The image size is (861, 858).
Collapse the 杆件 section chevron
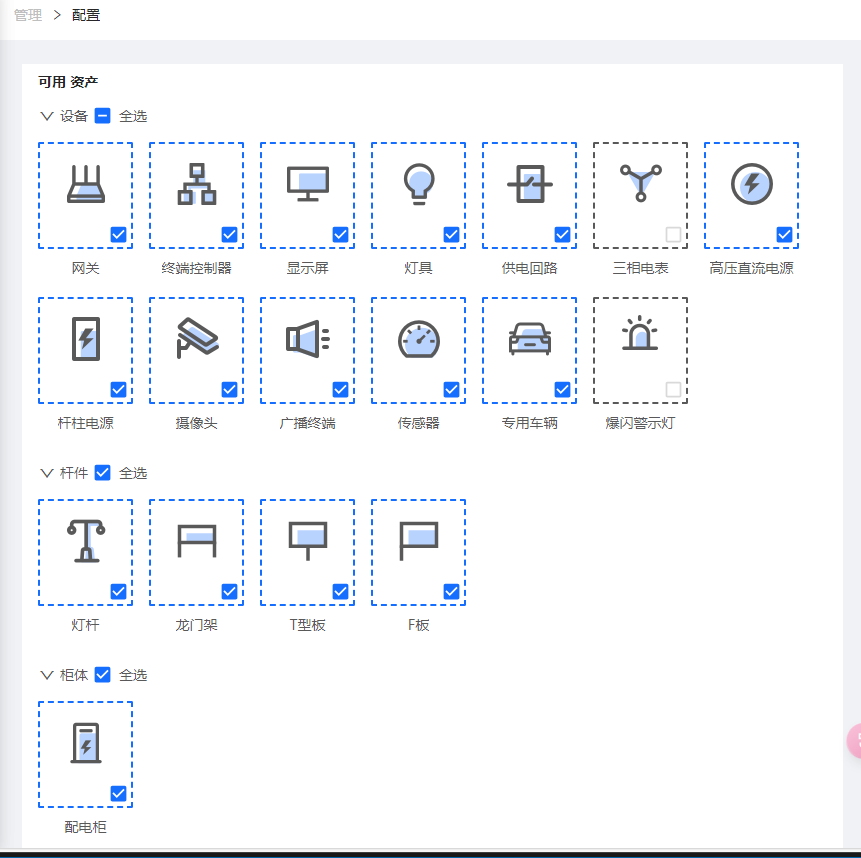(x=47, y=473)
